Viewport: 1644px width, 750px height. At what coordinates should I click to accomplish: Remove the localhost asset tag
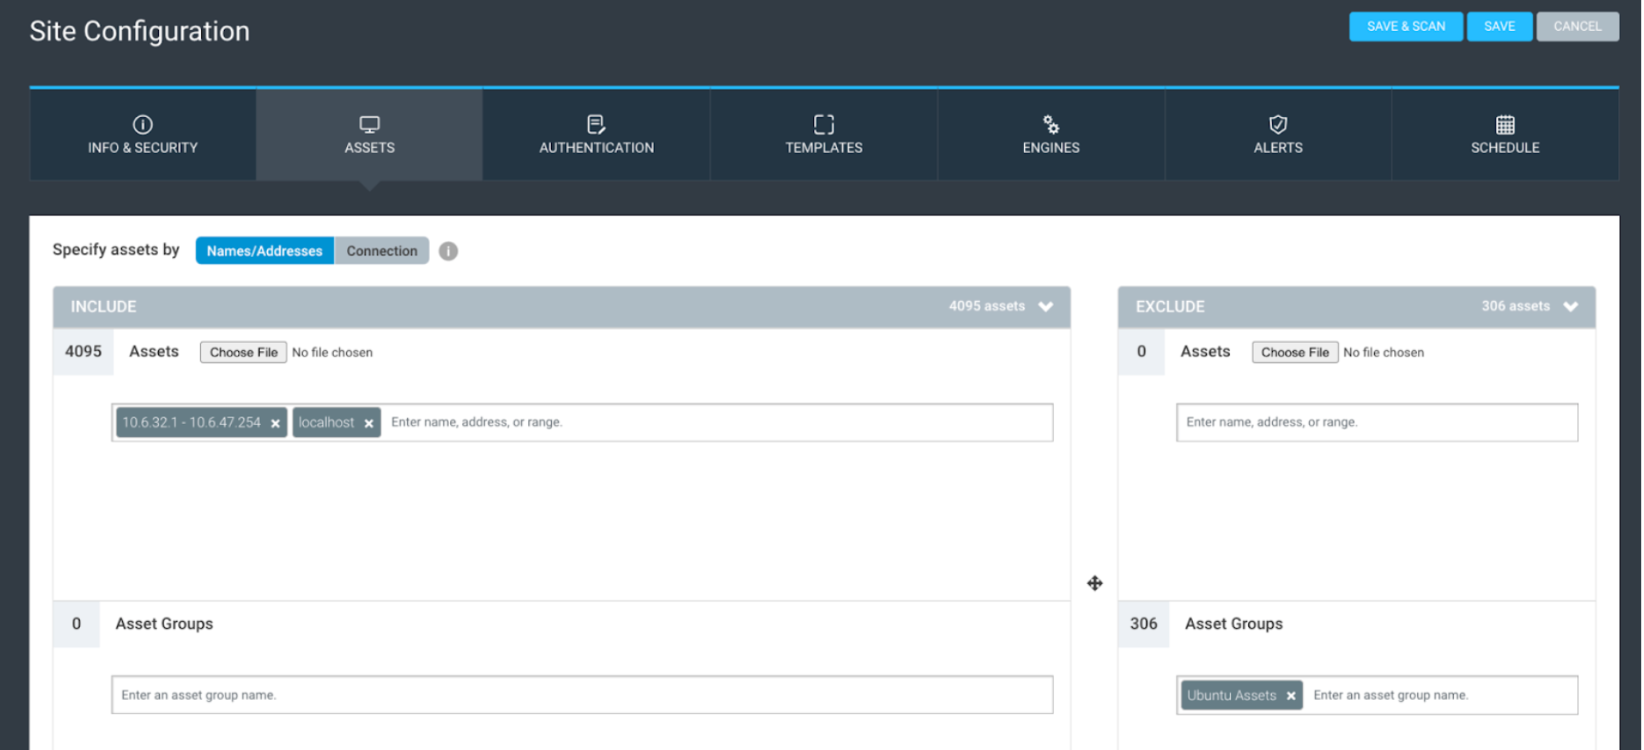(369, 424)
